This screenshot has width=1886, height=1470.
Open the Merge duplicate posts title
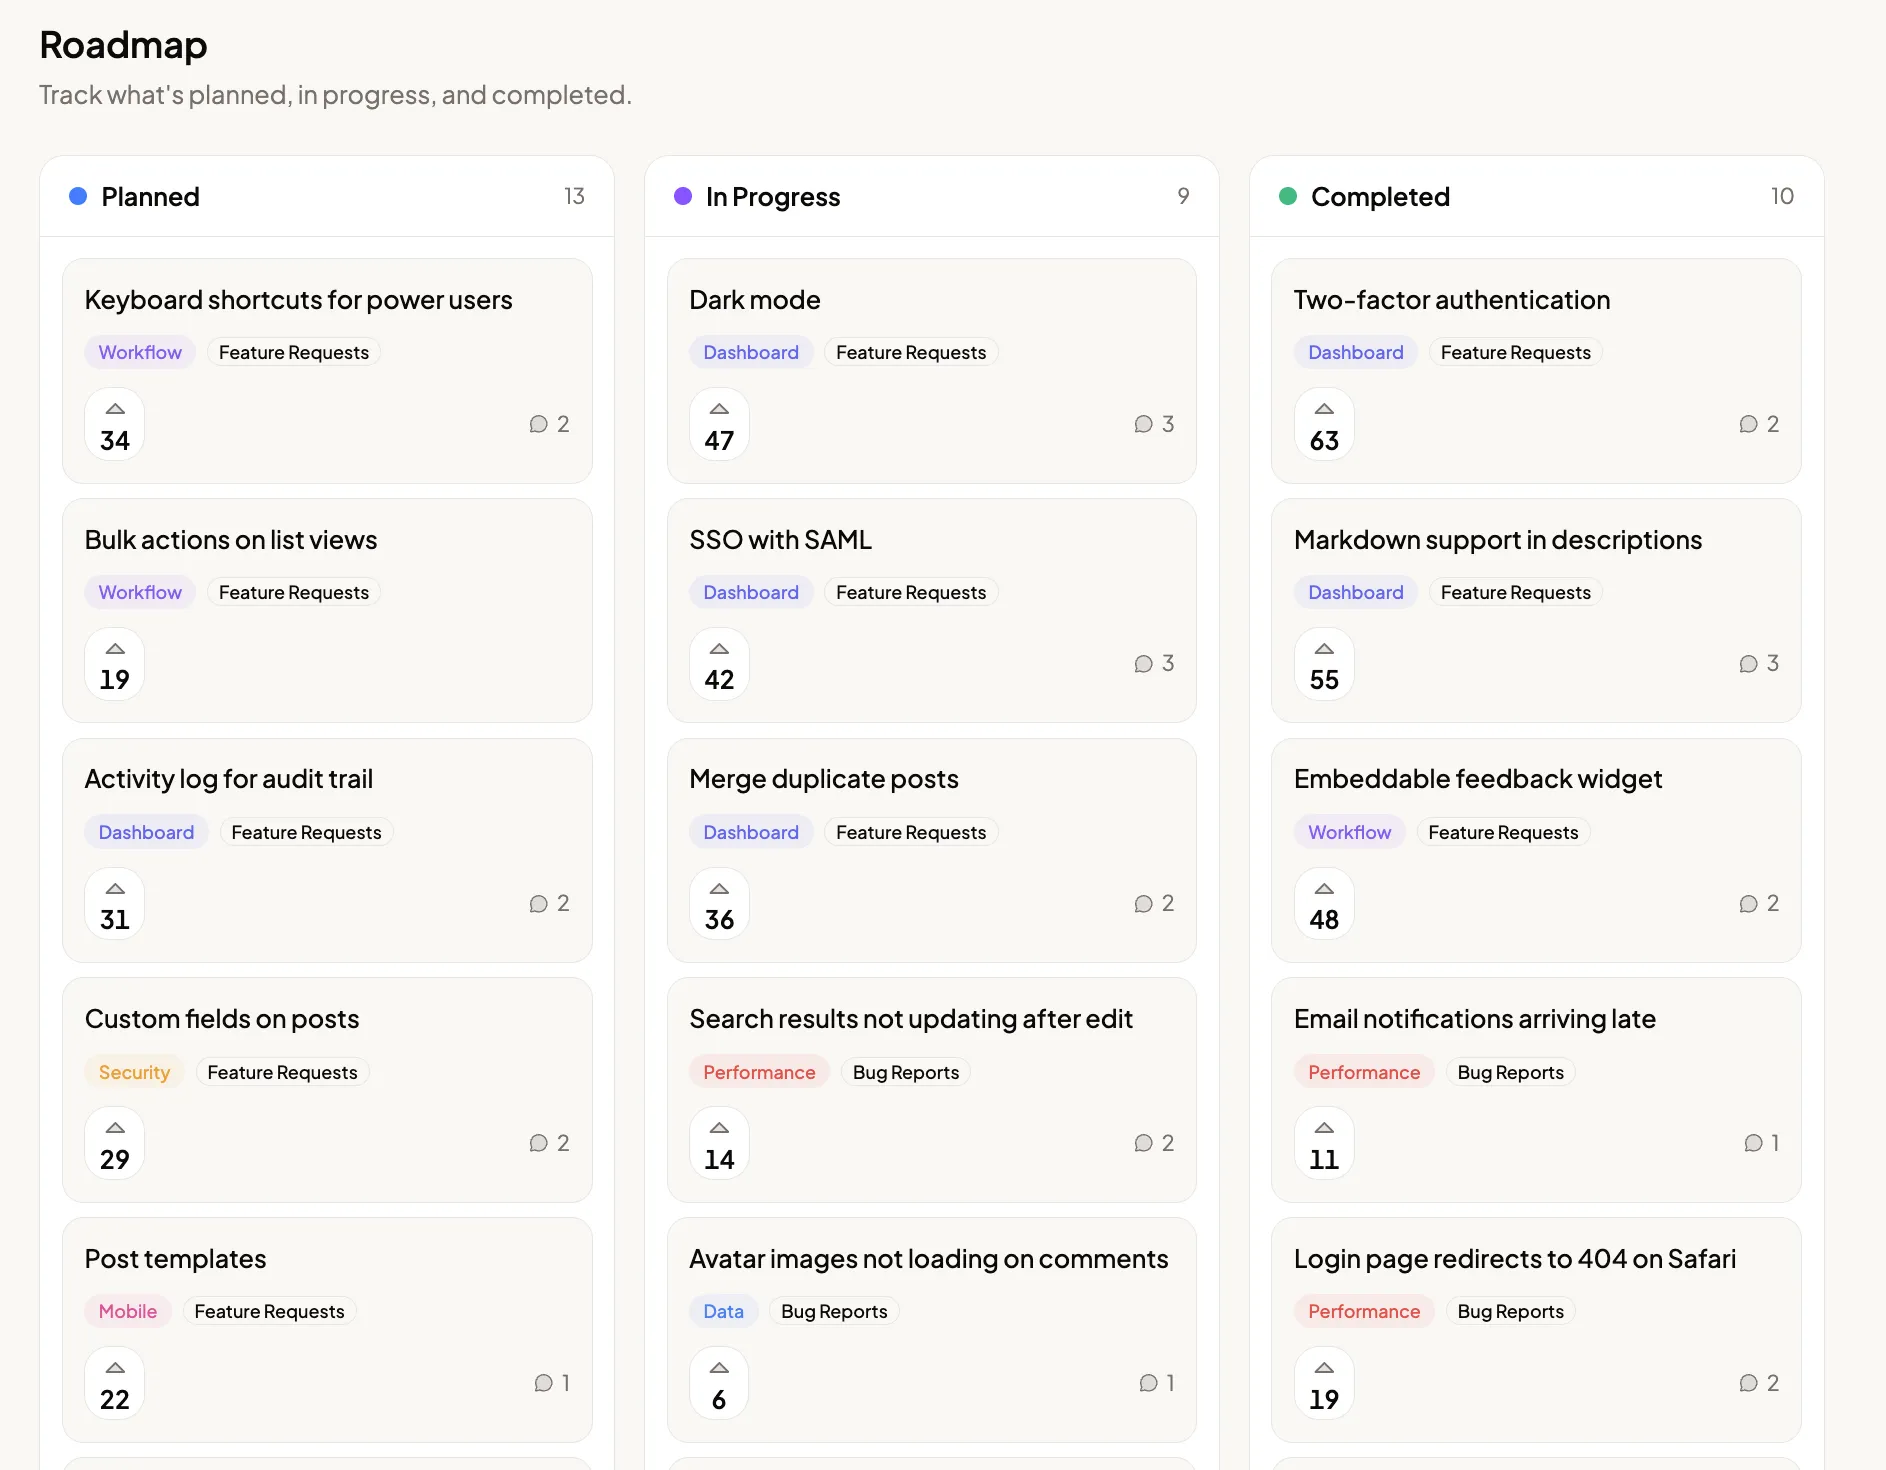[824, 779]
